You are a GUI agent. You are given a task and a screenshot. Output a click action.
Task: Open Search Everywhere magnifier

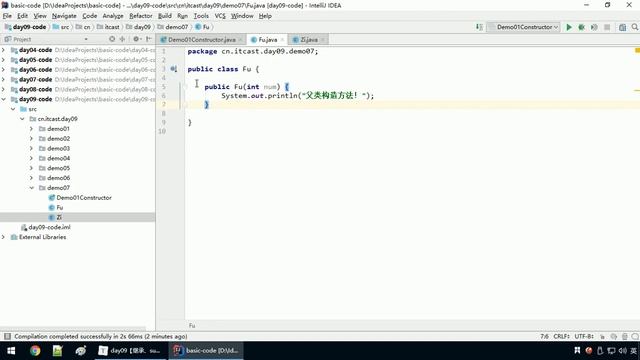click(635, 27)
